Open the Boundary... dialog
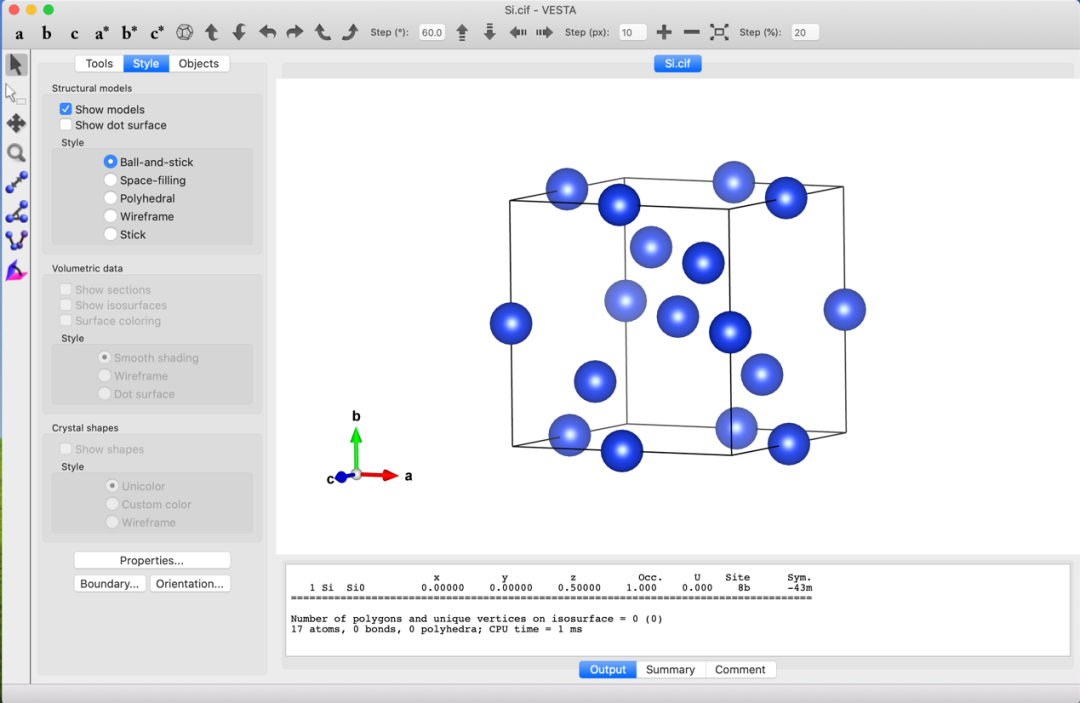 point(110,584)
